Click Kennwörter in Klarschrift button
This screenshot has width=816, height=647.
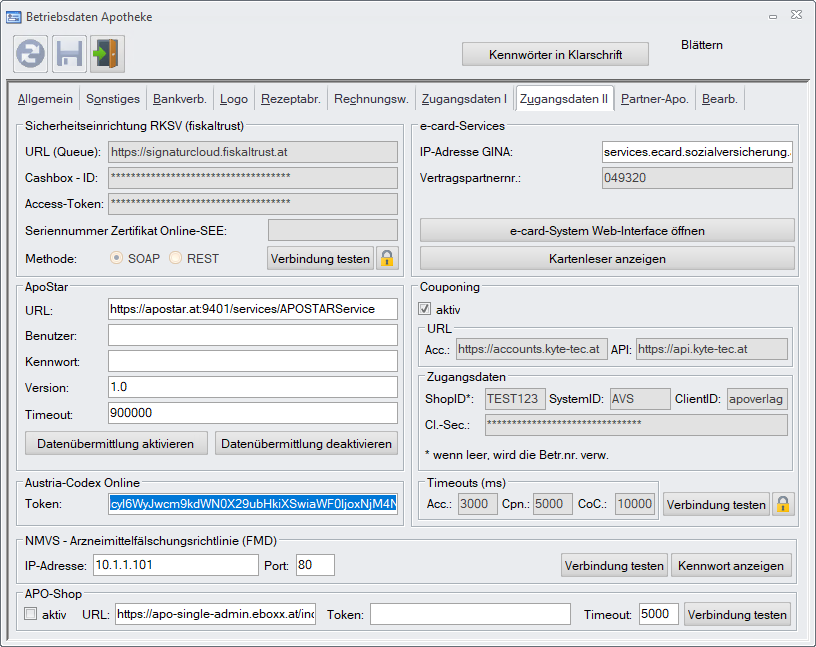[x=555, y=55]
